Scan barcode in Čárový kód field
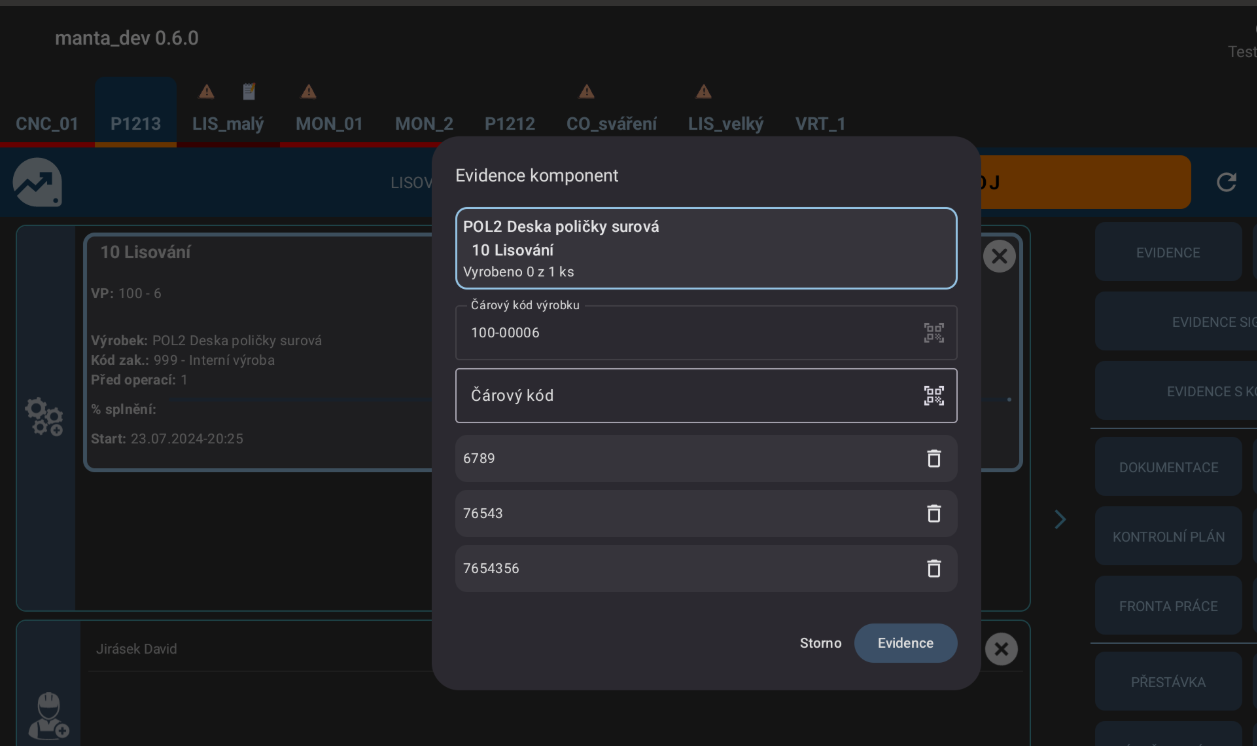 pos(933,396)
